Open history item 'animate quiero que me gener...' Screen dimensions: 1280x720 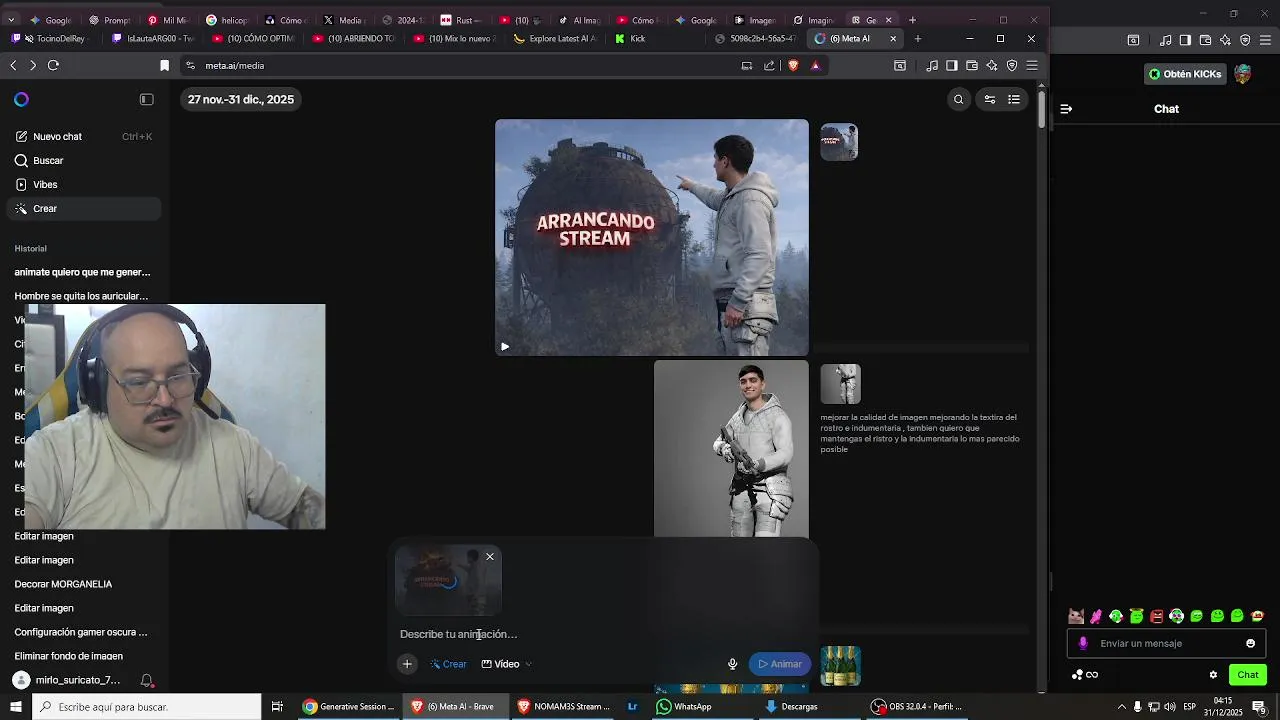pyautogui.click(x=82, y=272)
